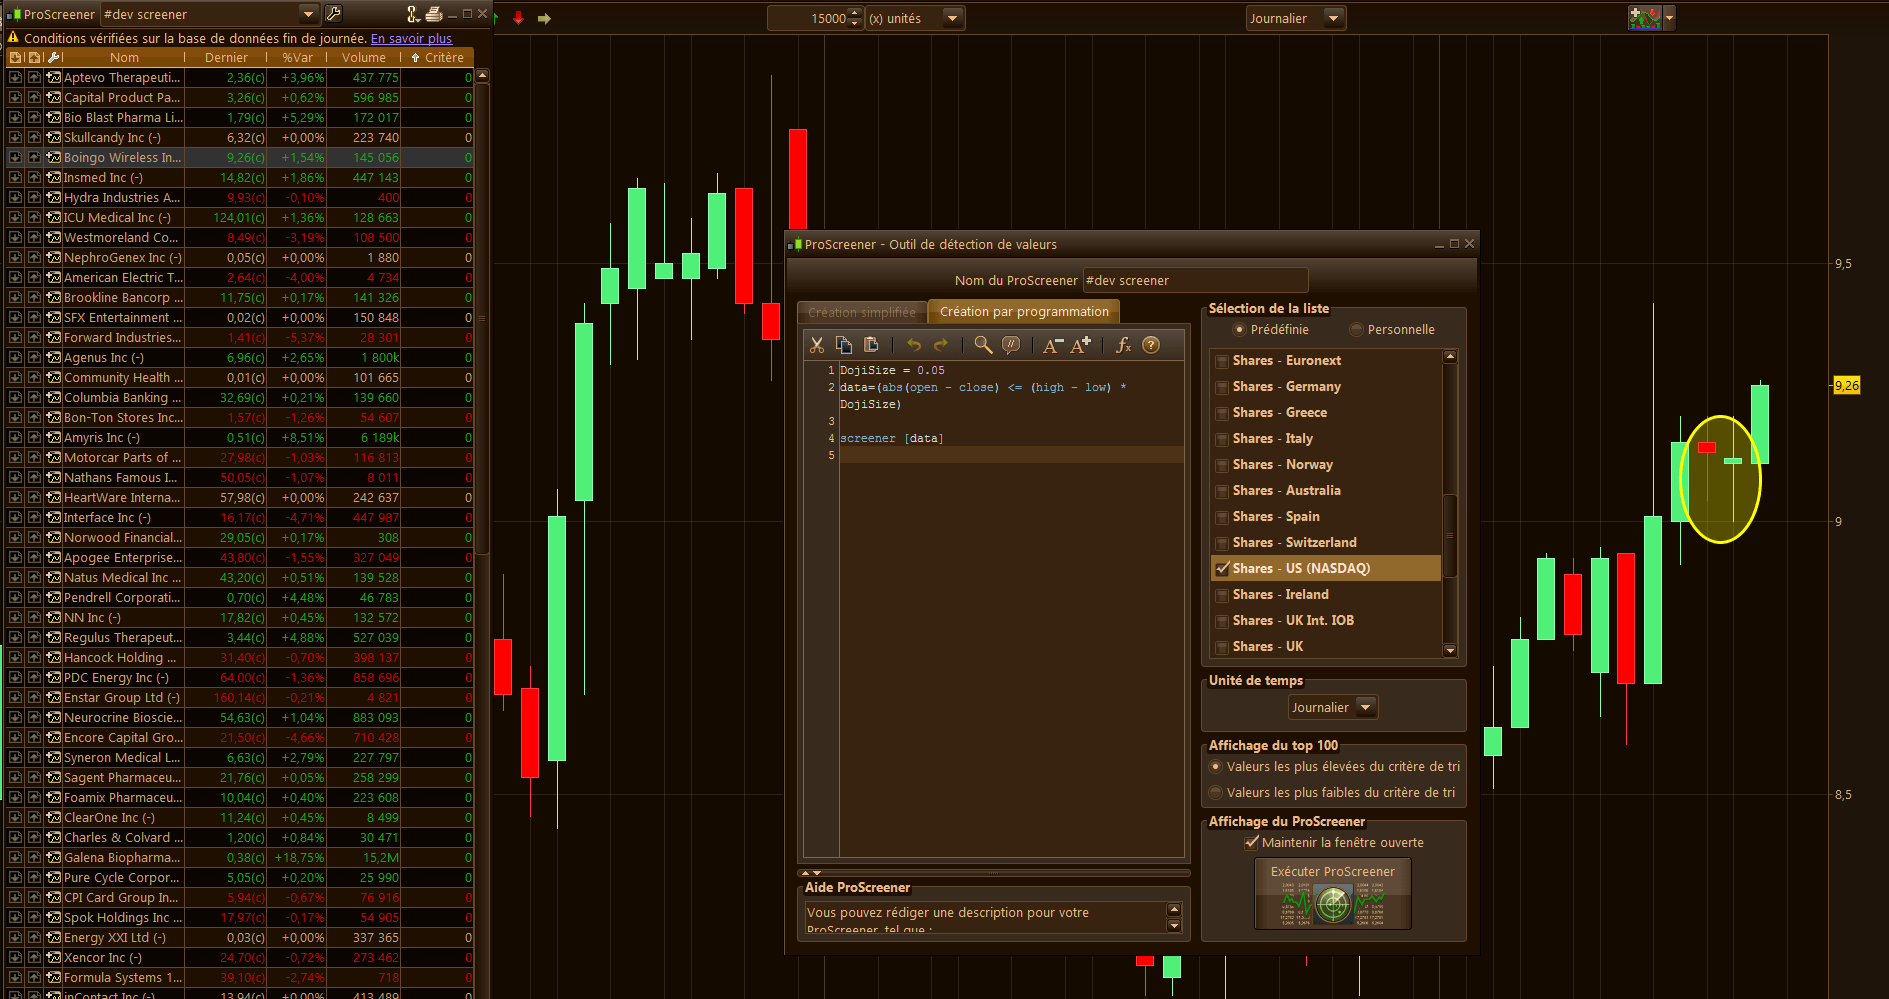Open the editor help question-mark icon

1151,345
